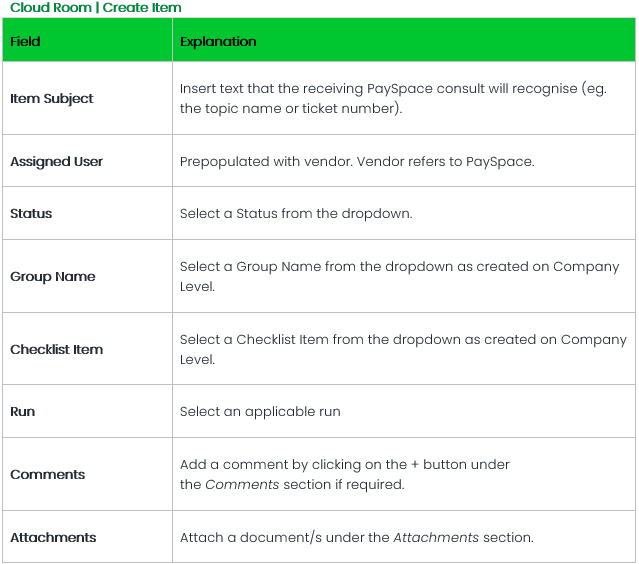Click "Select a Status from the dropdown" text
639x564 pixels.
point(296,214)
